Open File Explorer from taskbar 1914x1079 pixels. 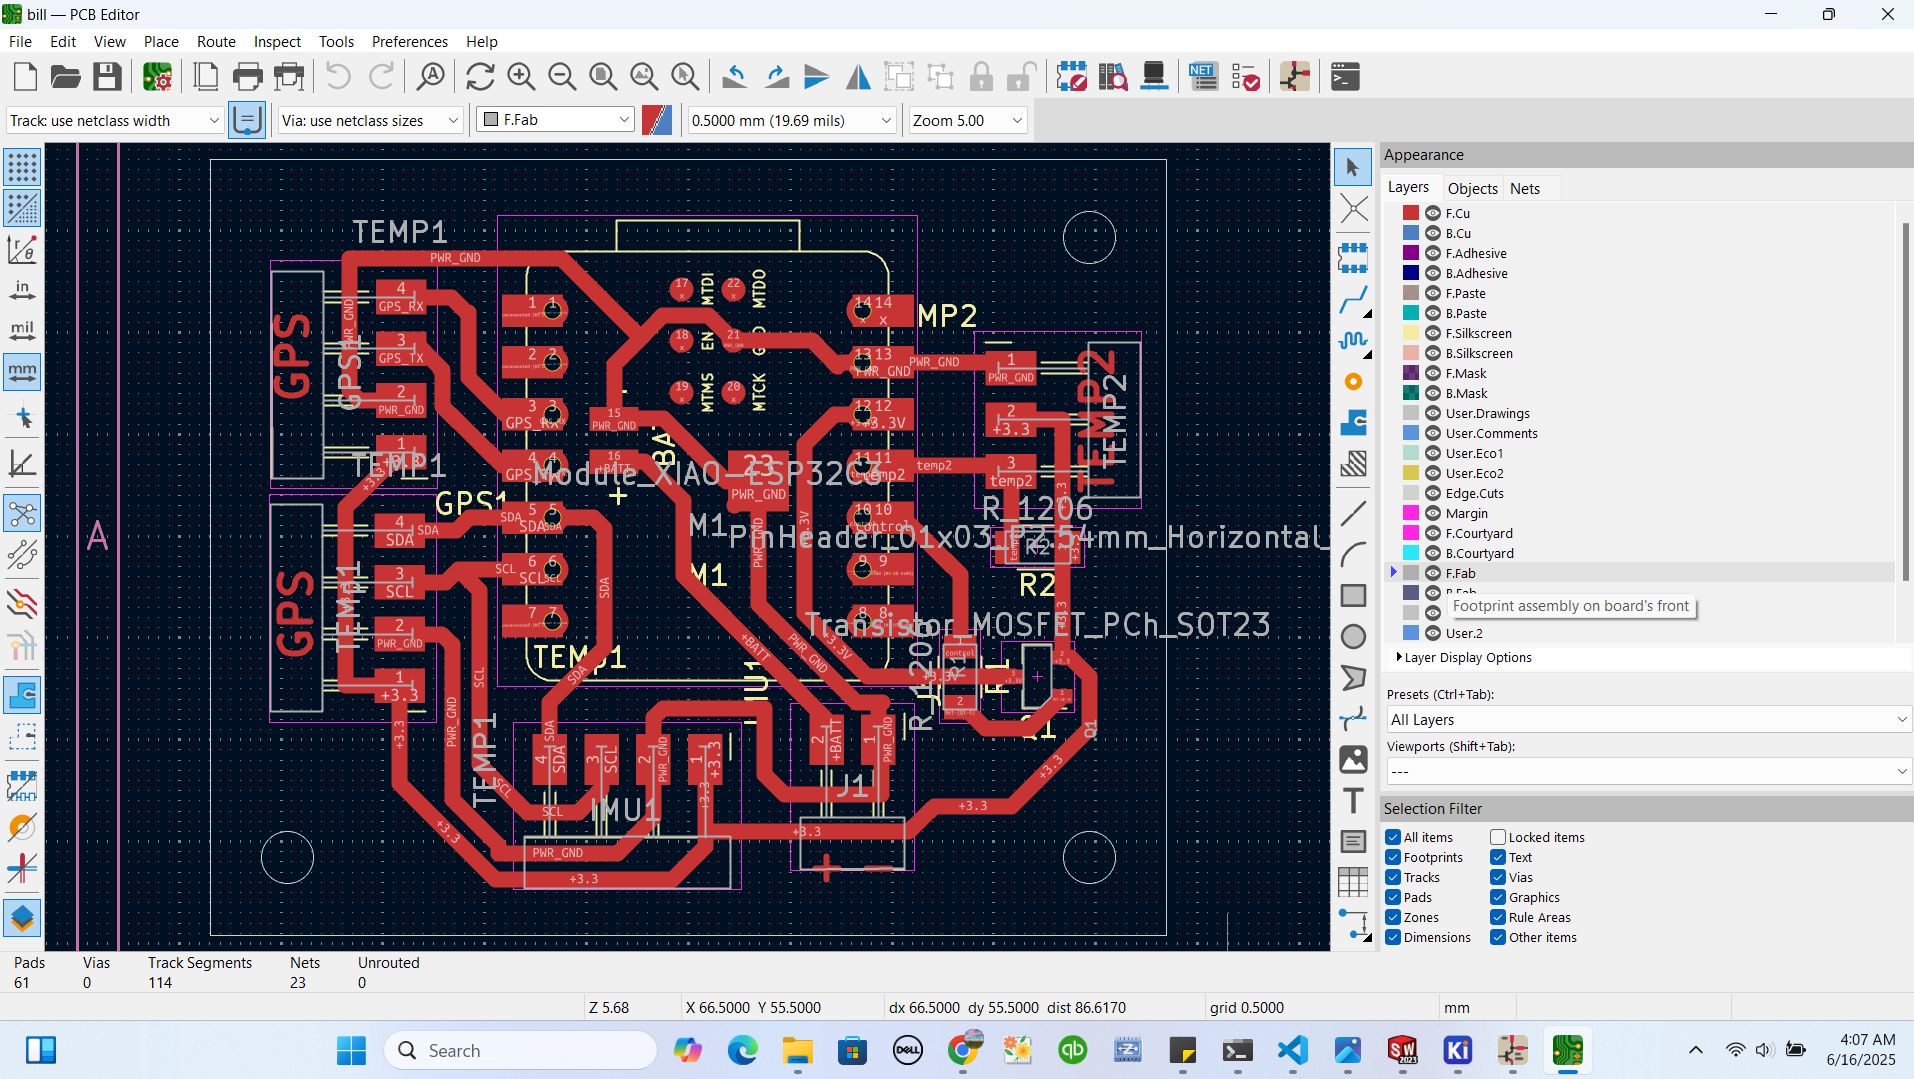coord(797,1050)
